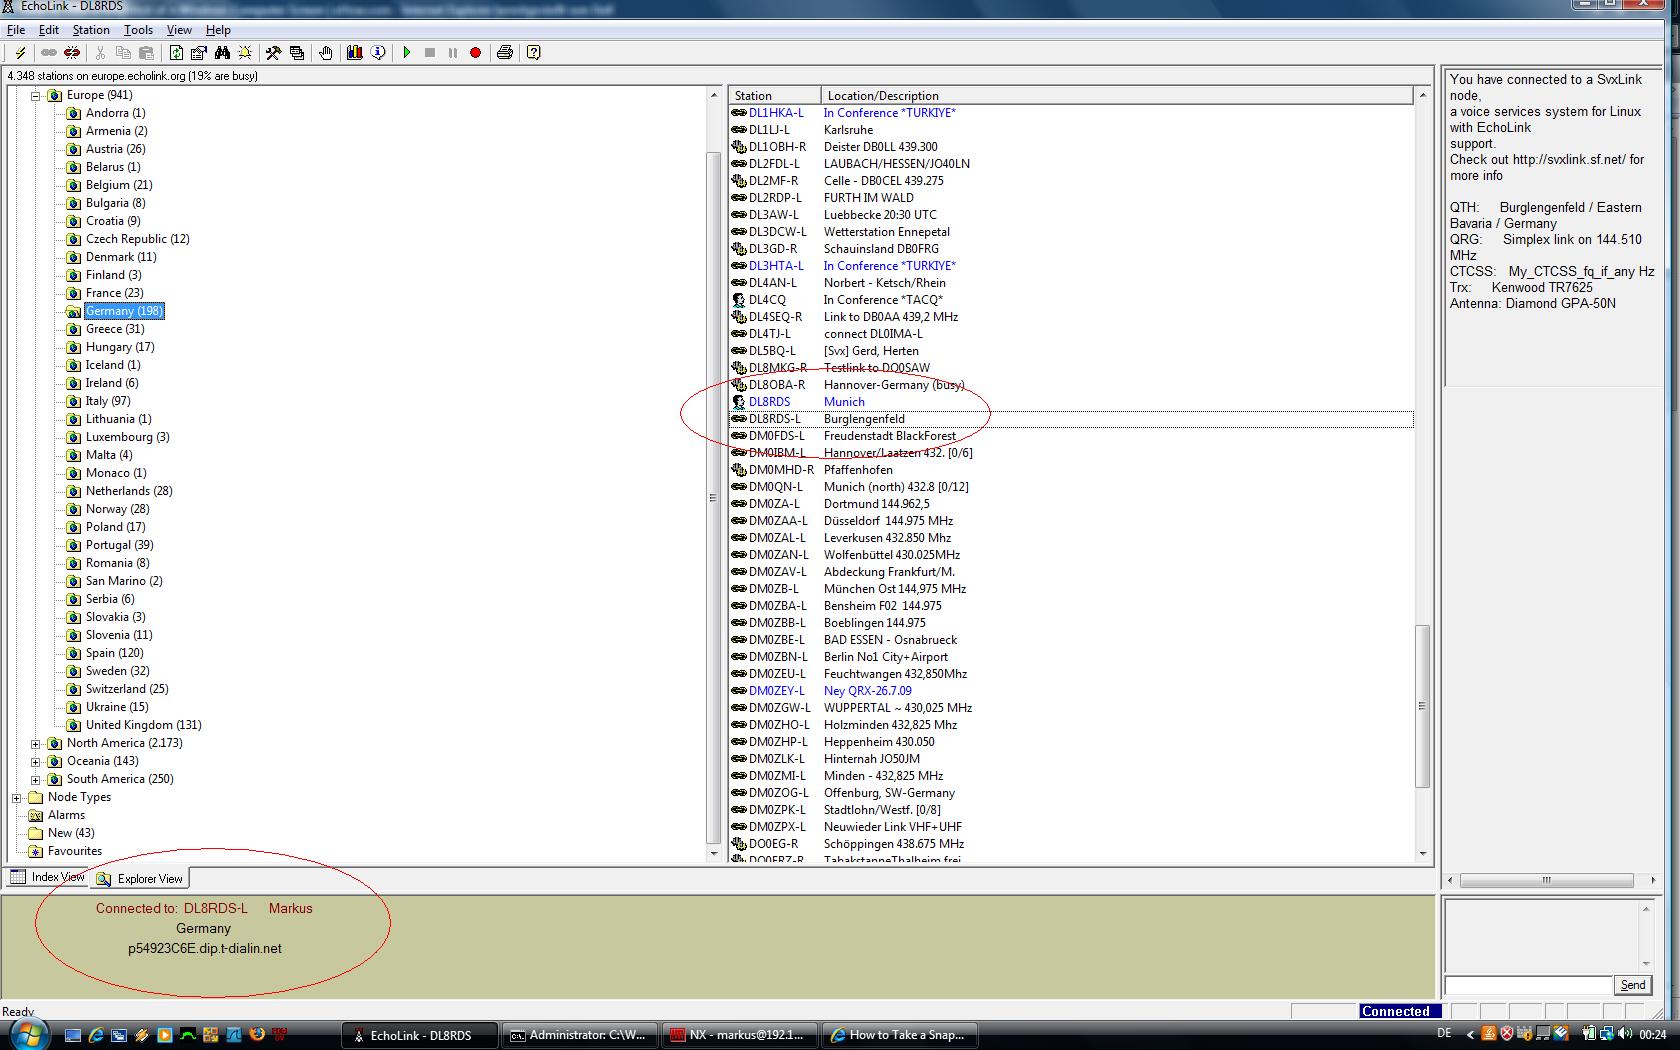Click the red Disconnect toolbar icon

point(72,53)
